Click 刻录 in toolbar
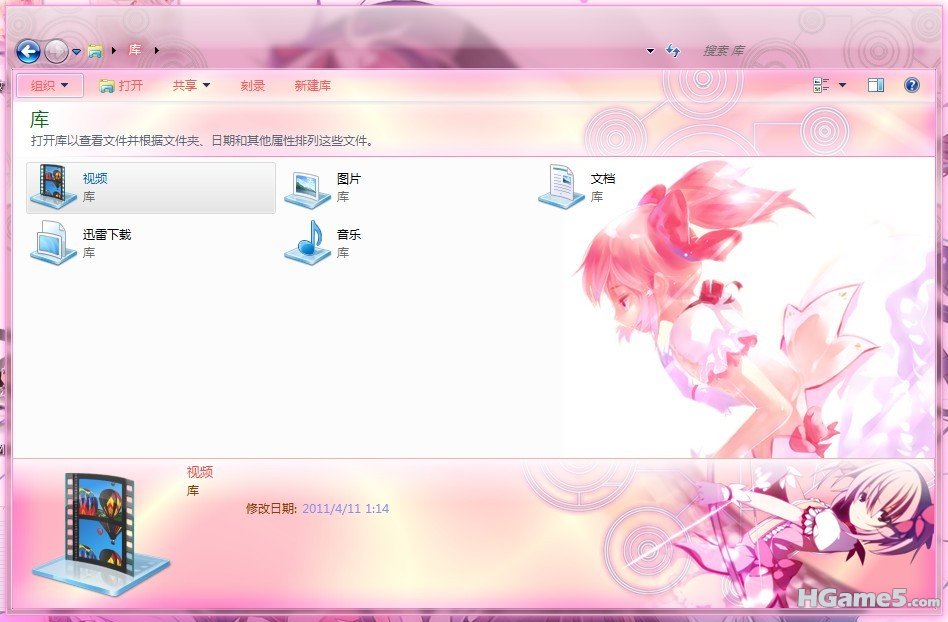This screenshot has height=622, width=948. [253, 86]
